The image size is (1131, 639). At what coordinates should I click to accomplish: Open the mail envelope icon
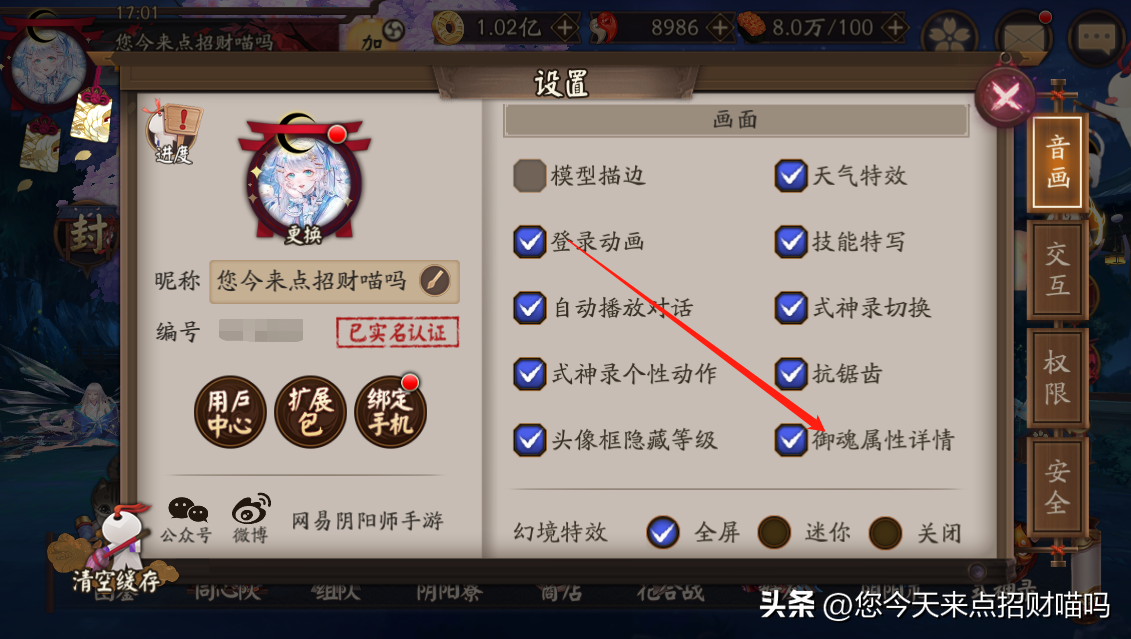click(x=1023, y=35)
